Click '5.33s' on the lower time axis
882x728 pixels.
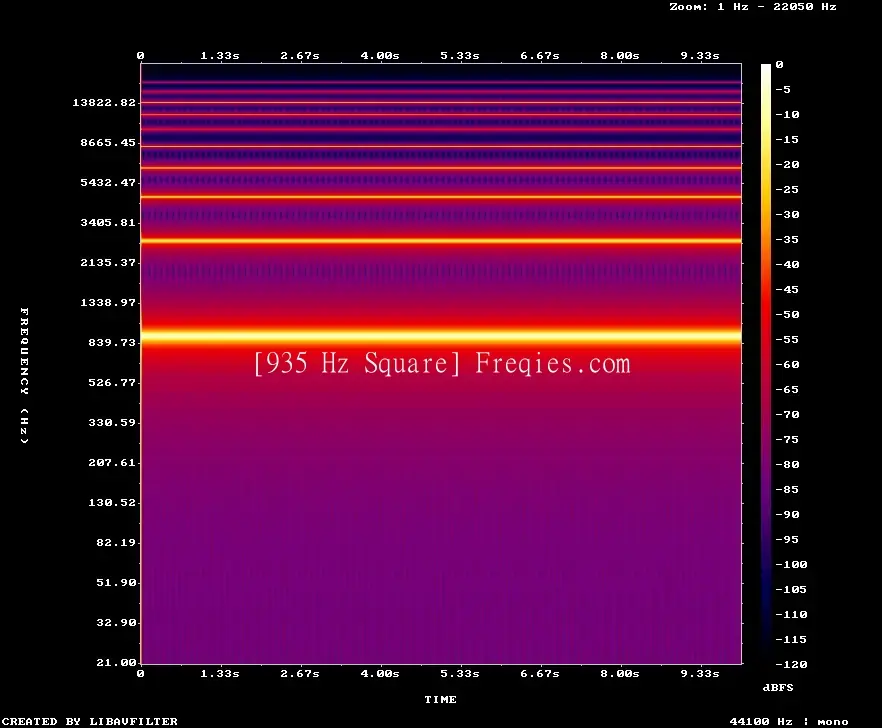point(460,673)
